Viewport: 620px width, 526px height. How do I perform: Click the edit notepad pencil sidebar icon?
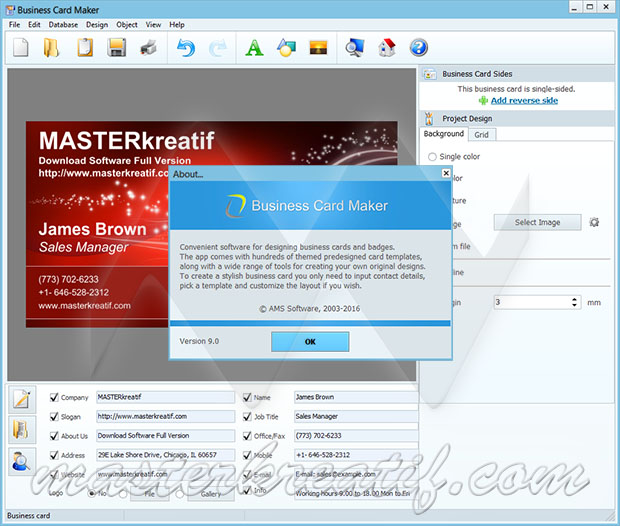22,399
